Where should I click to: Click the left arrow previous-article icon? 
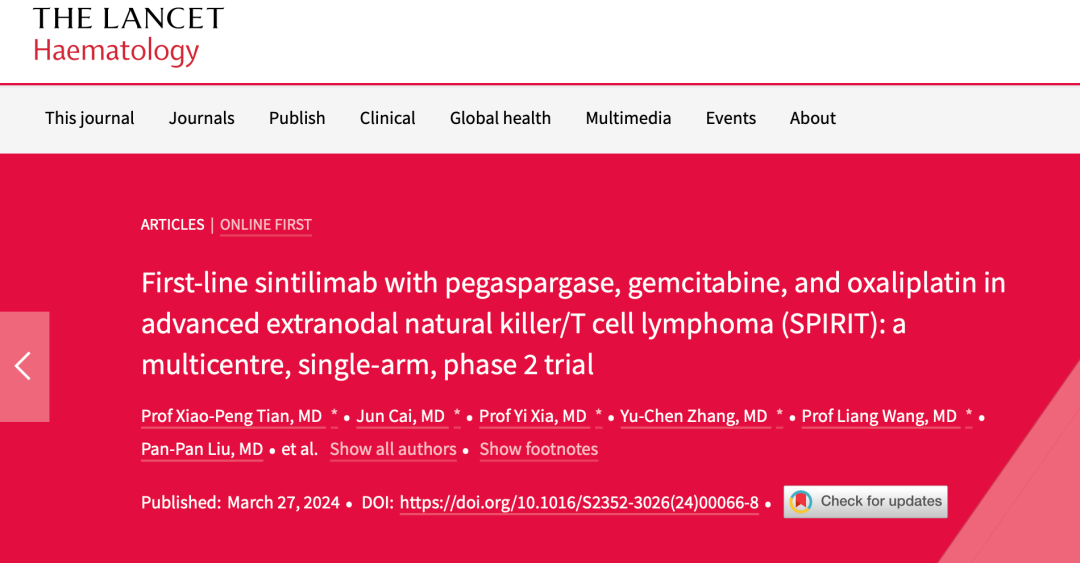click(23, 366)
